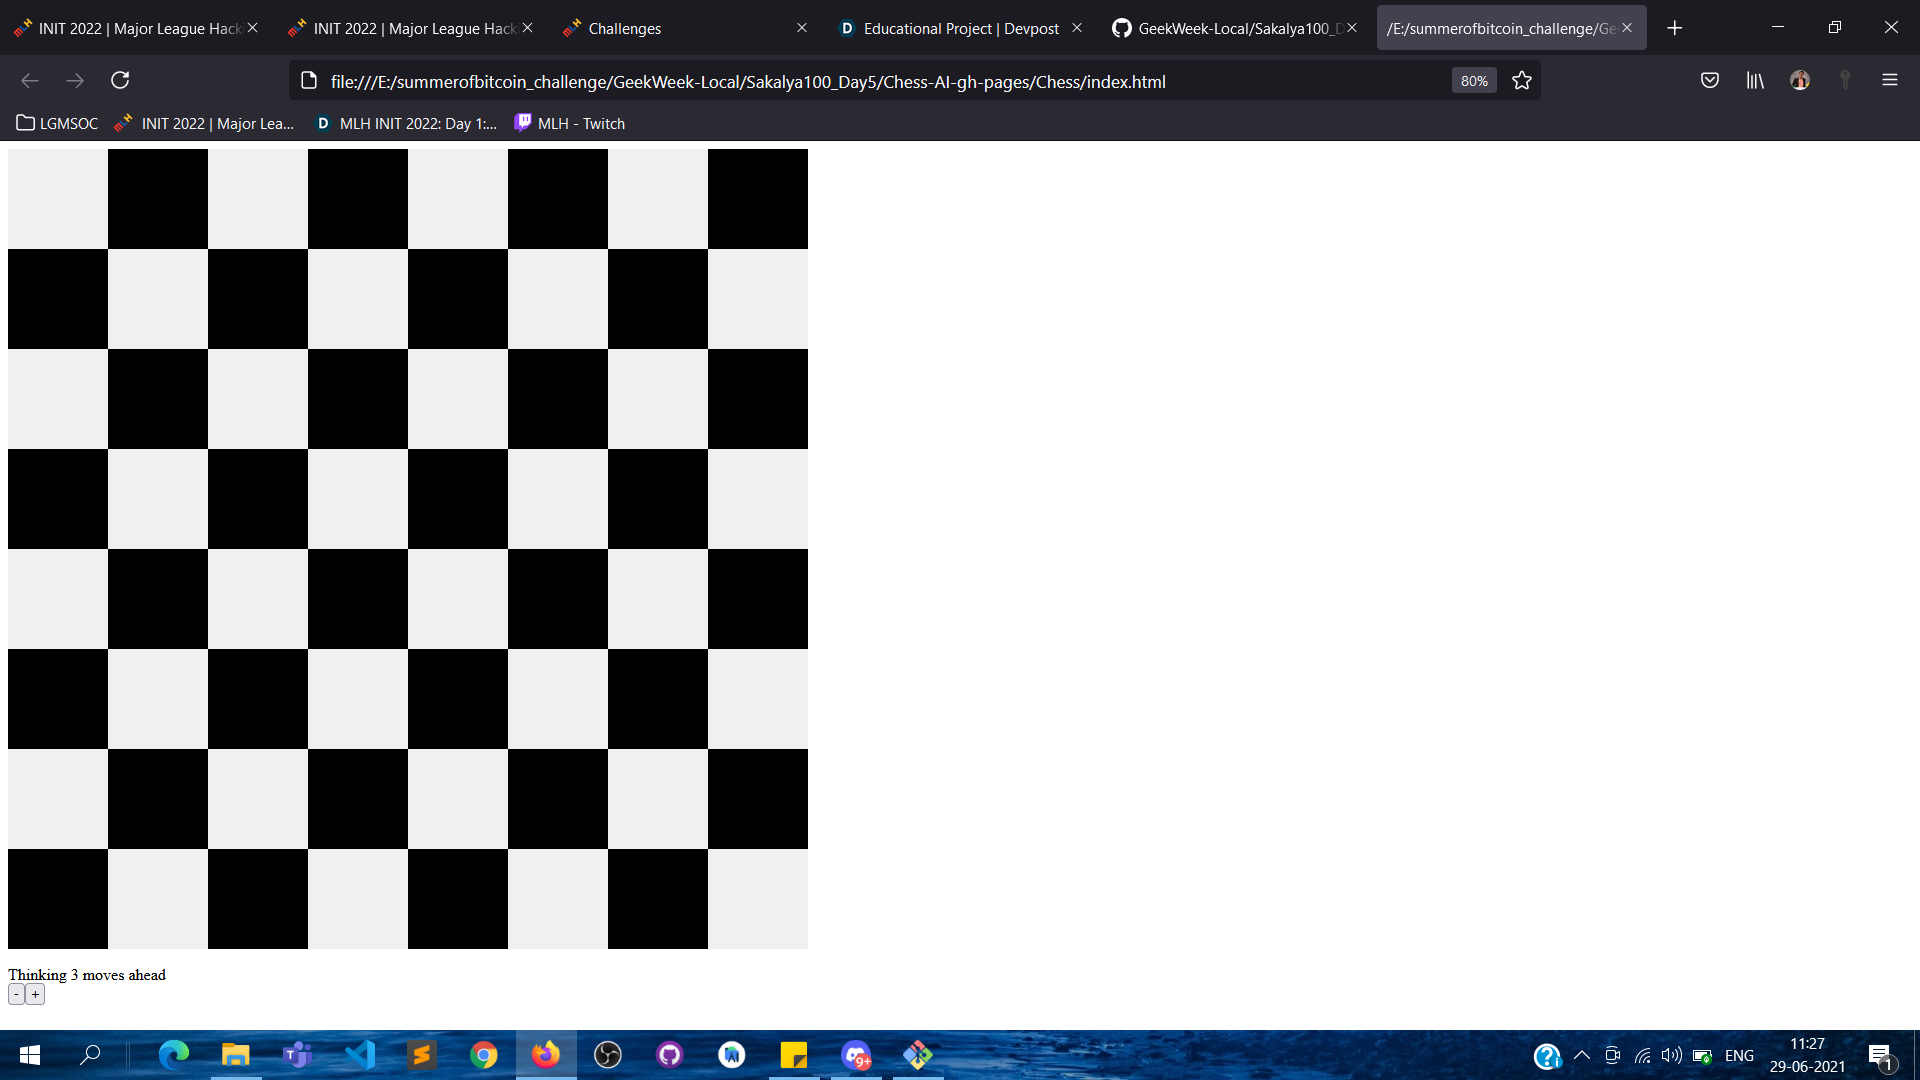Open the LGMSOC bookmarks folder
The width and height of the screenshot is (1920, 1080).
tap(57, 123)
